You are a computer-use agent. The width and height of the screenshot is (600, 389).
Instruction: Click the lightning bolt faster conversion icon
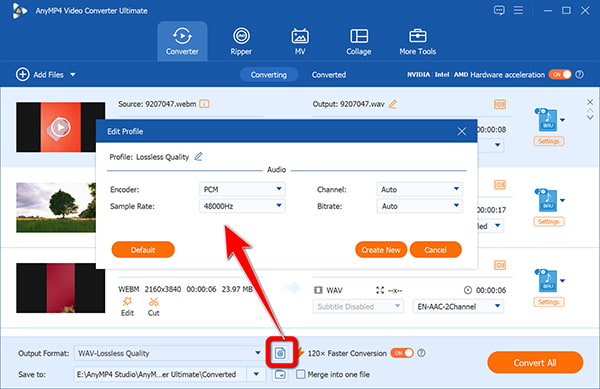pos(301,353)
